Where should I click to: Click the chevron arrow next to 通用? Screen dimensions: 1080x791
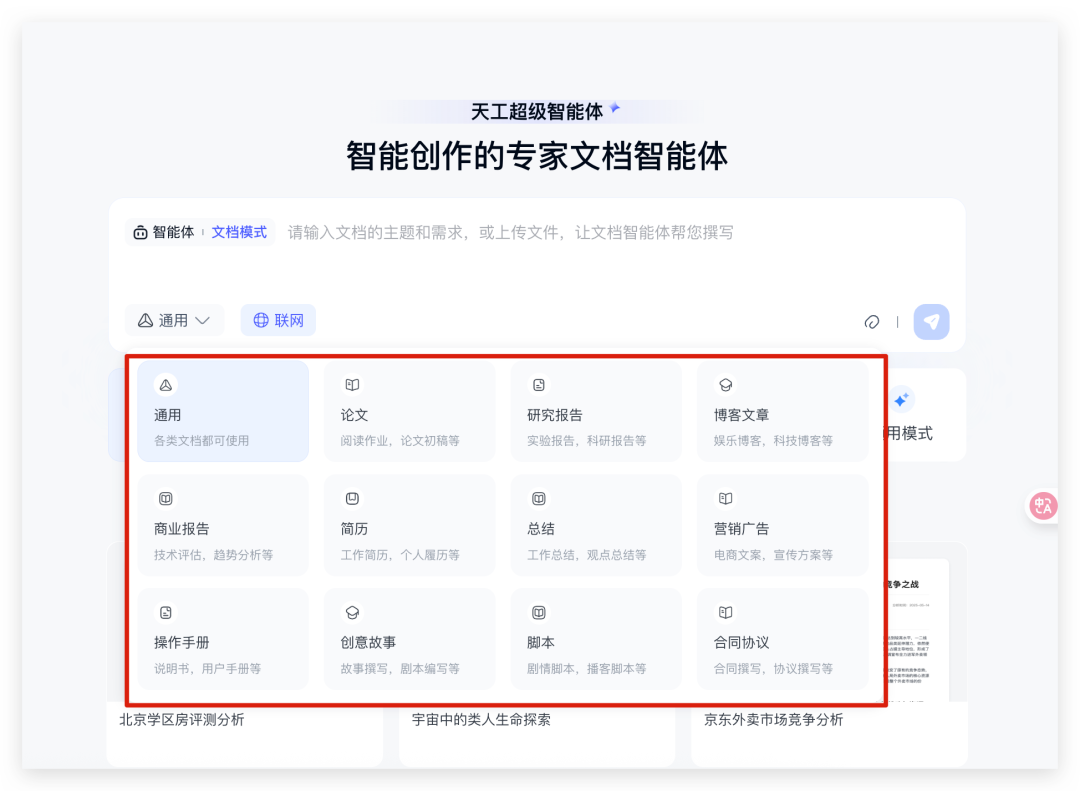[202, 321]
